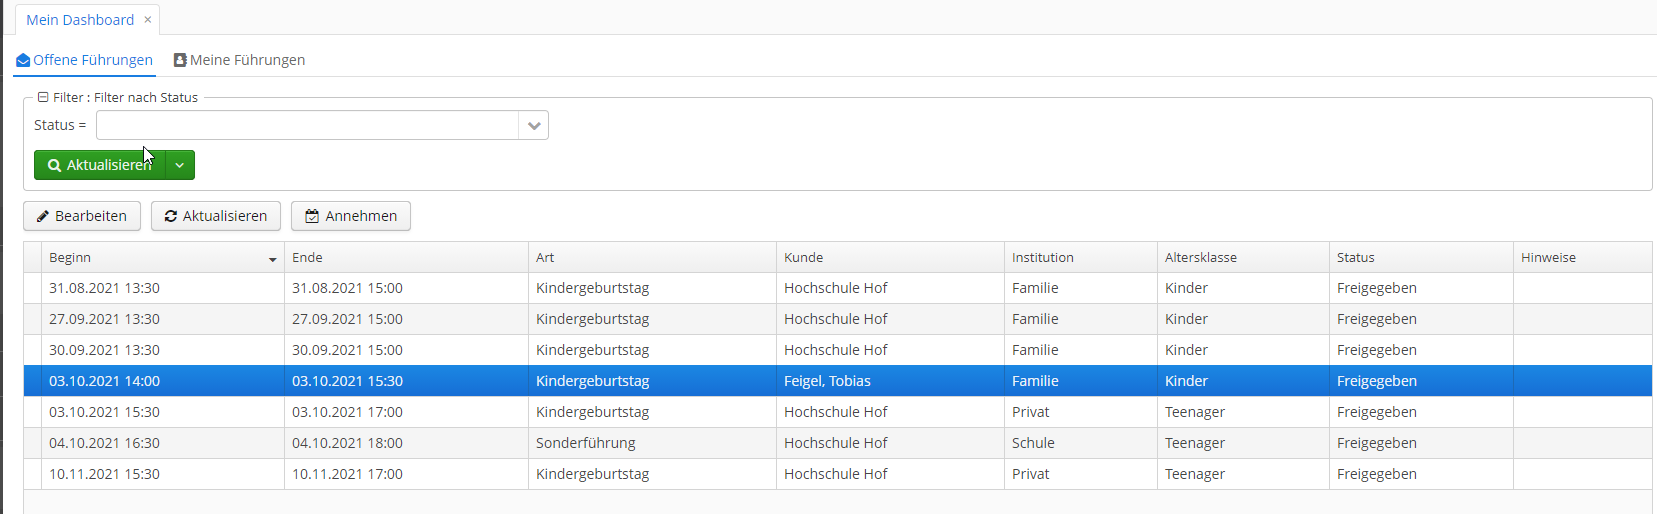1657x514 pixels.
Task: Open the Mein Dashboard tab label
Action: click(80, 20)
